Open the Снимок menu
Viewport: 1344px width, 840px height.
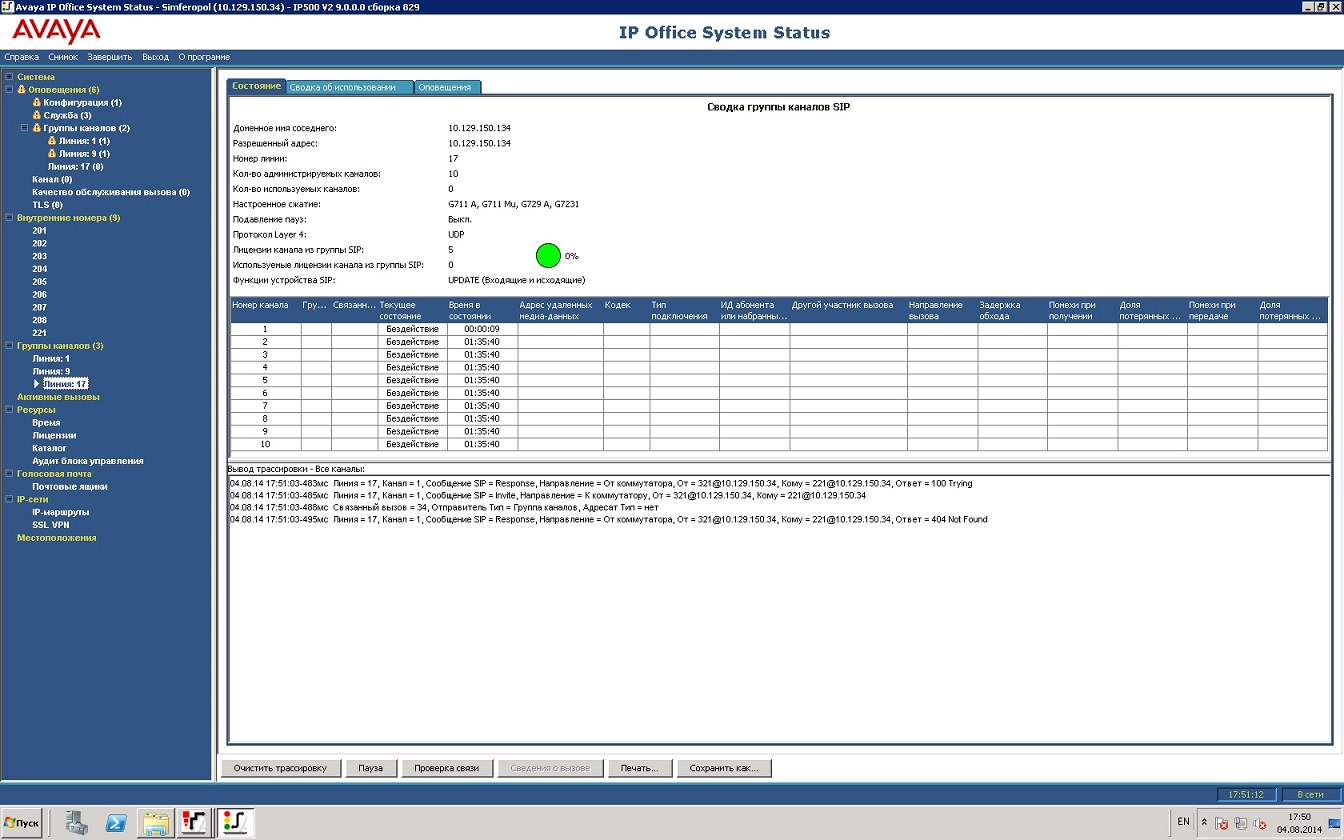[x=63, y=57]
